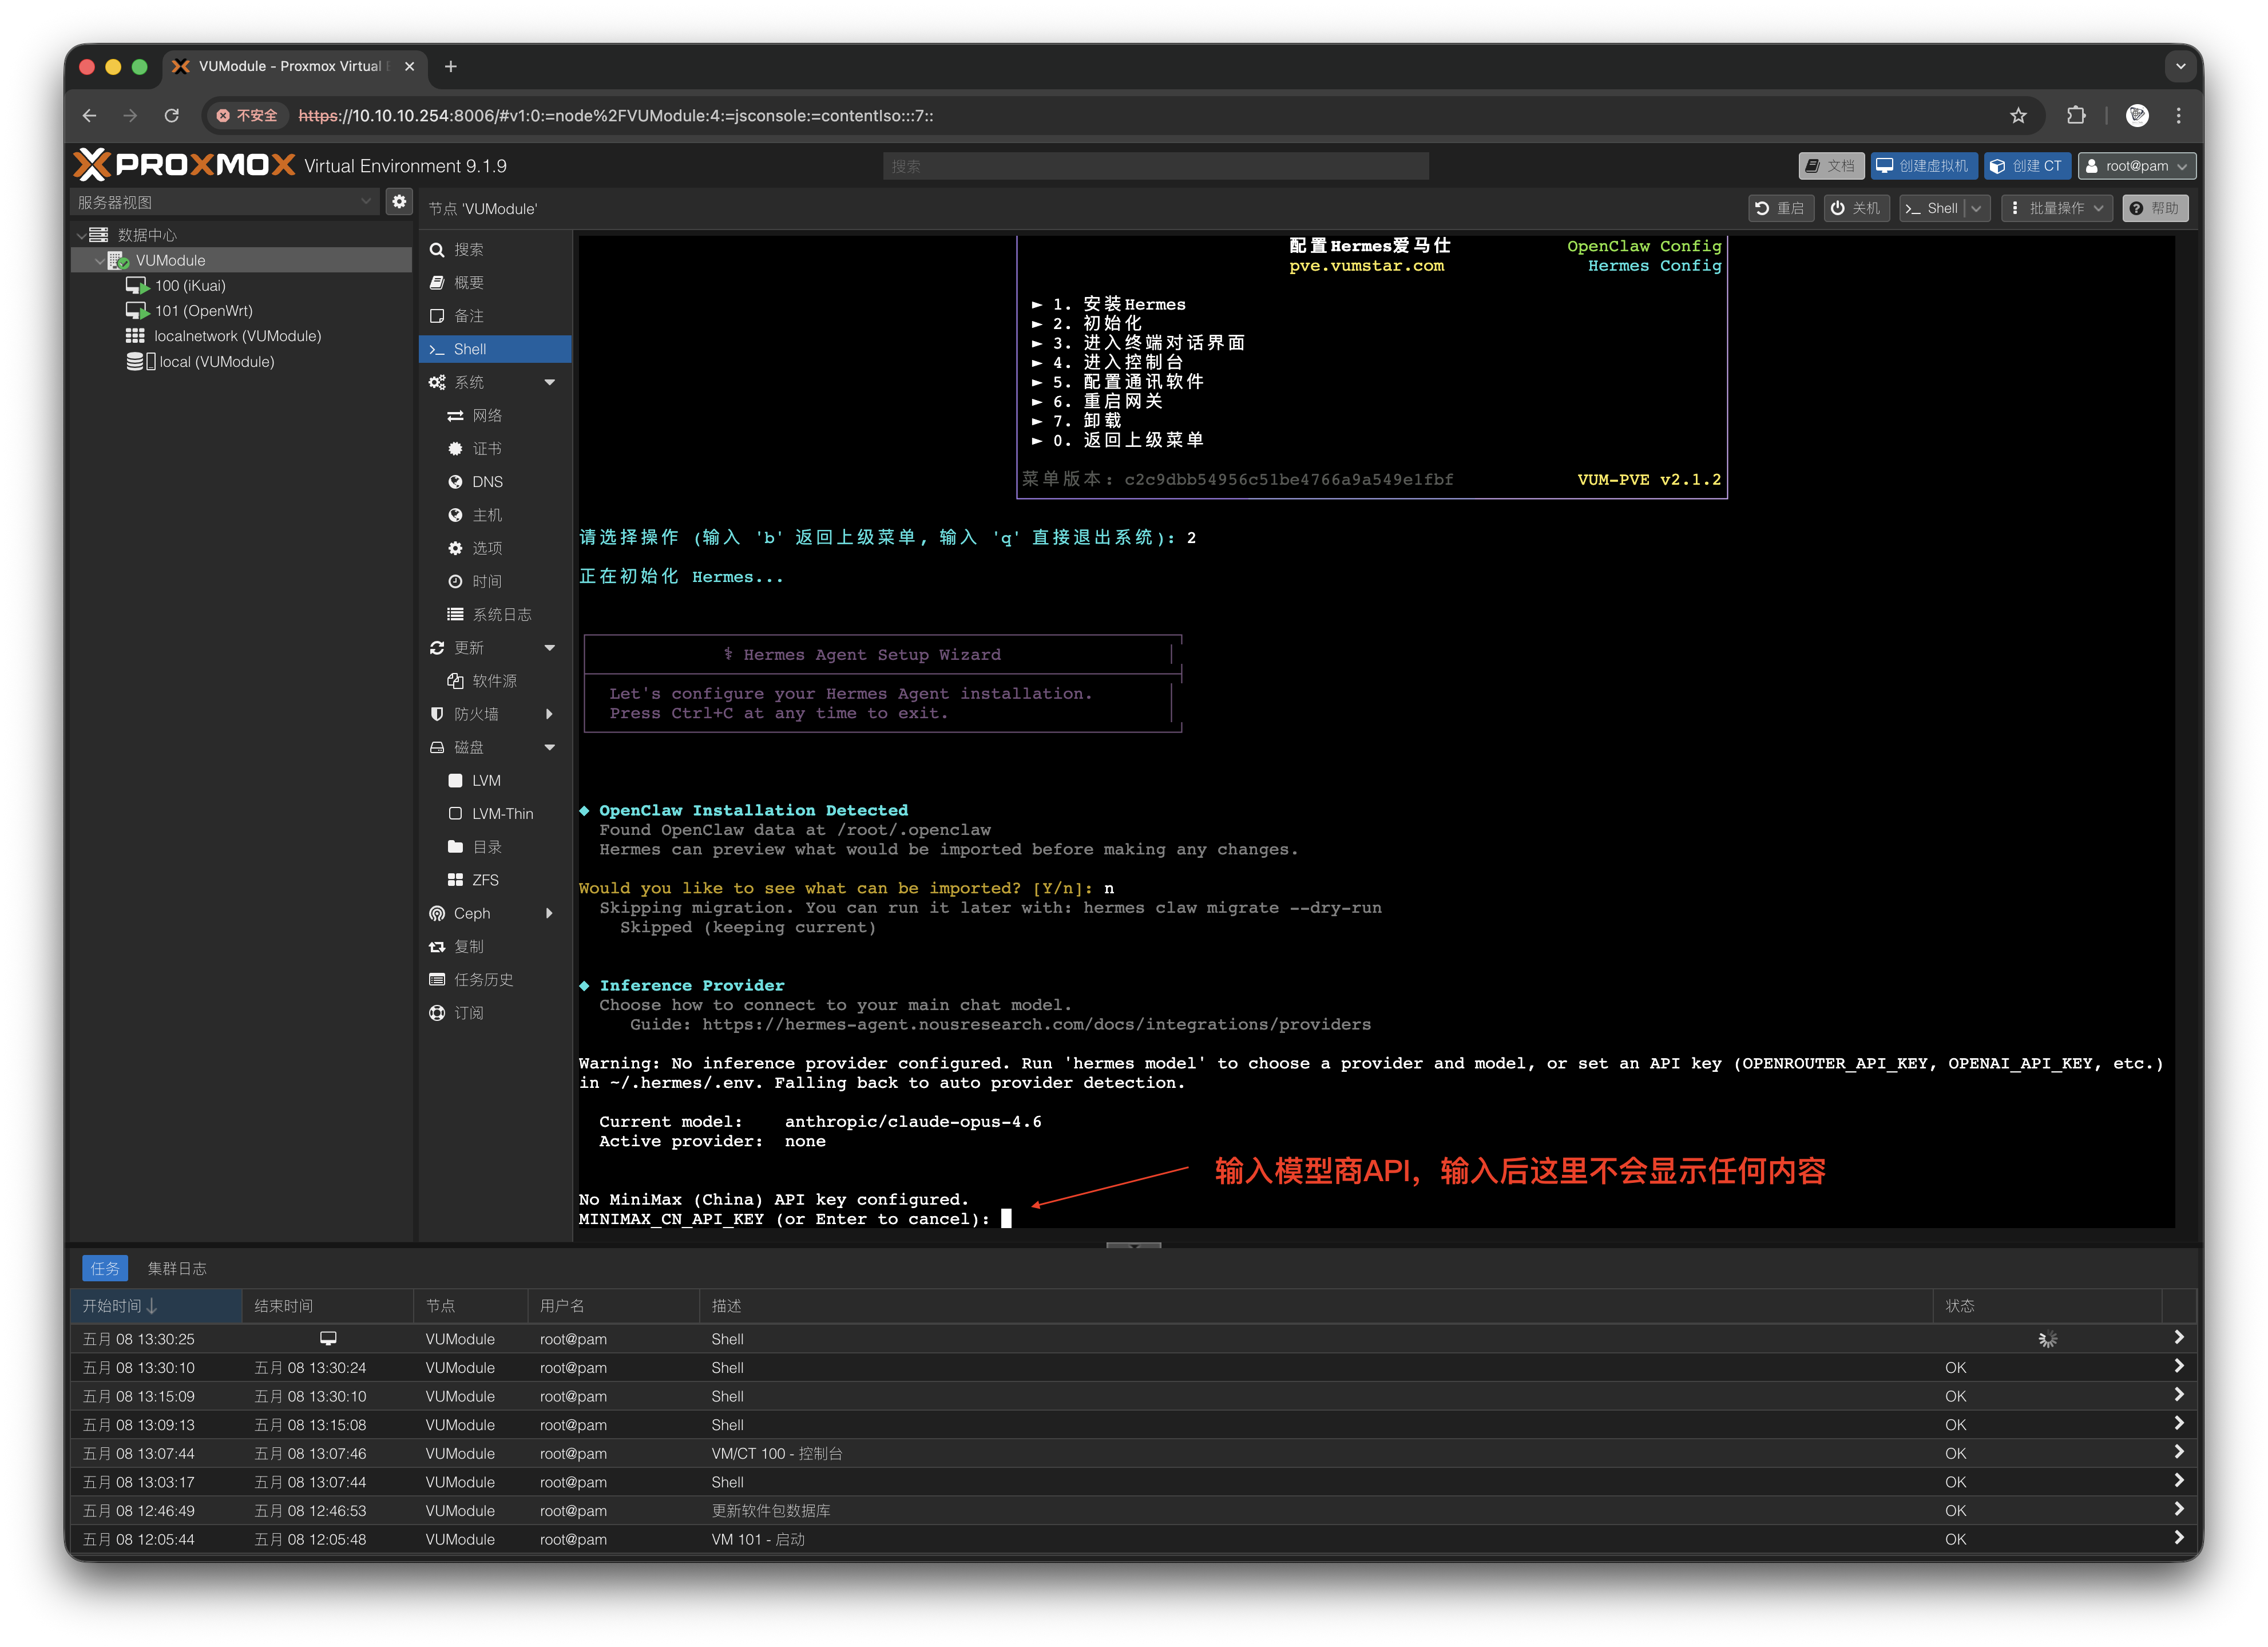Click the top search input field
The height and width of the screenshot is (1647, 2268).
tap(1155, 166)
